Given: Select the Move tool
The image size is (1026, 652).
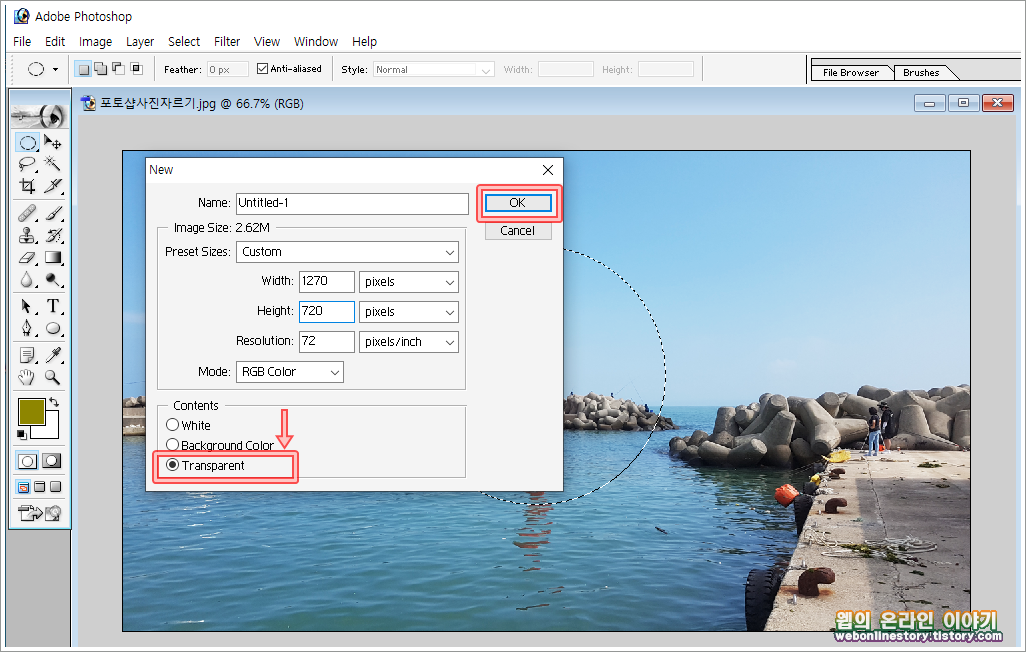Looking at the screenshot, I should click(53, 143).
